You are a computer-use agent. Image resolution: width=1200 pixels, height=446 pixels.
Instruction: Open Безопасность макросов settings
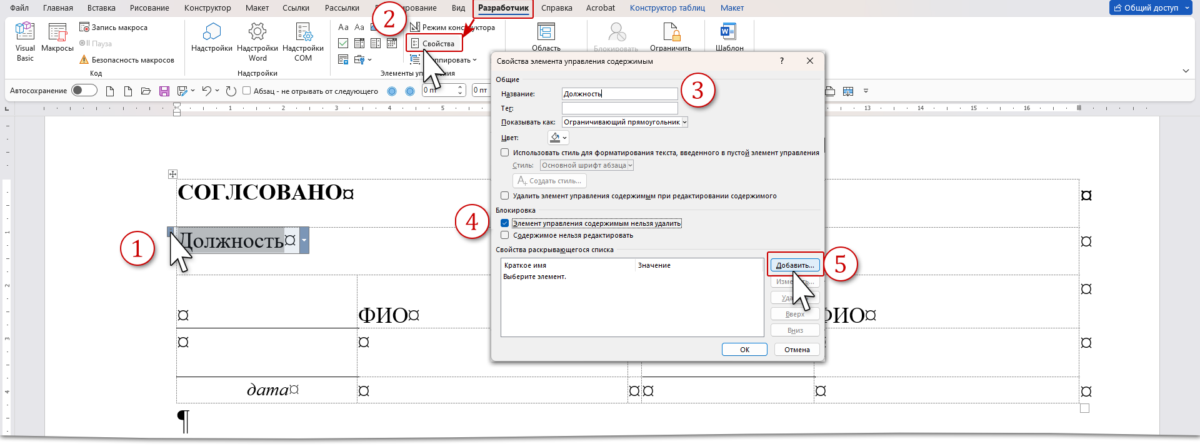tap(126, 59)
